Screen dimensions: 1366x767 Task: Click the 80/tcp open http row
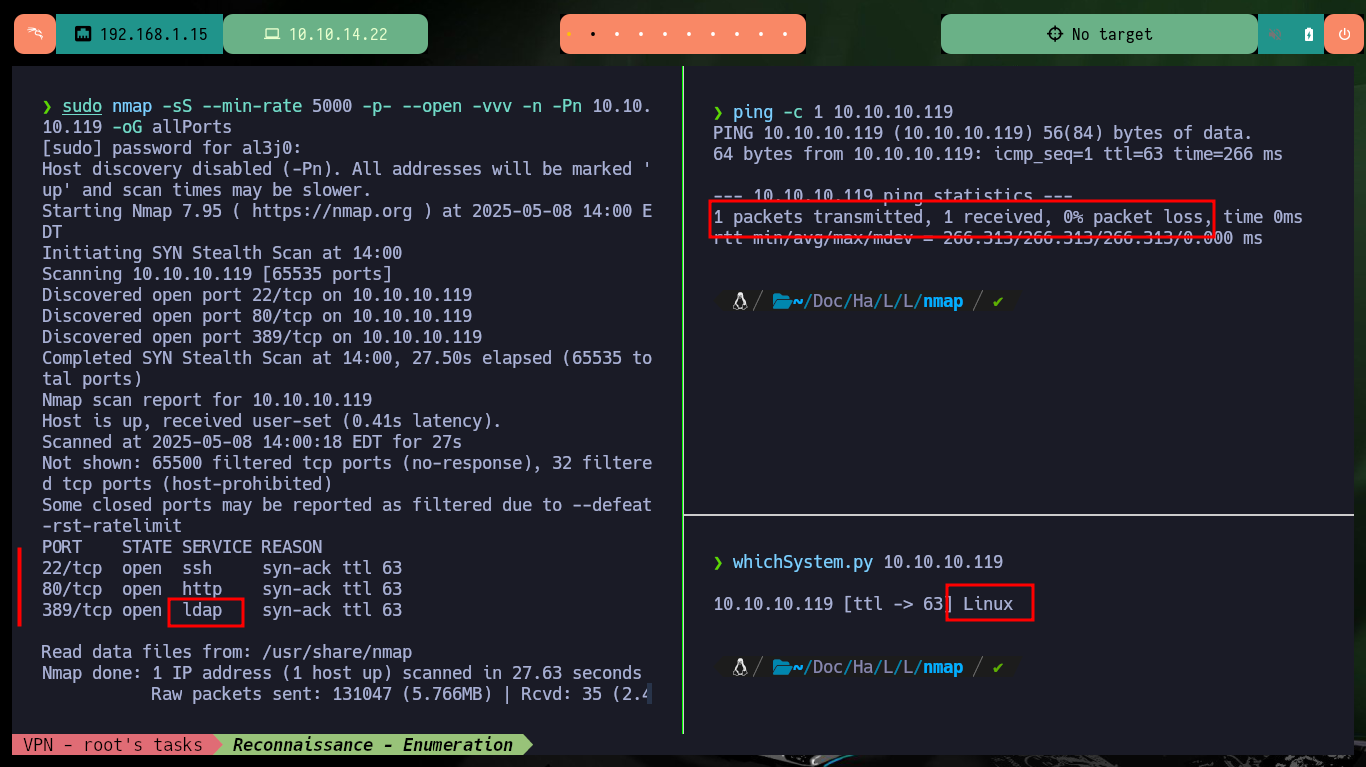[222, 589]
